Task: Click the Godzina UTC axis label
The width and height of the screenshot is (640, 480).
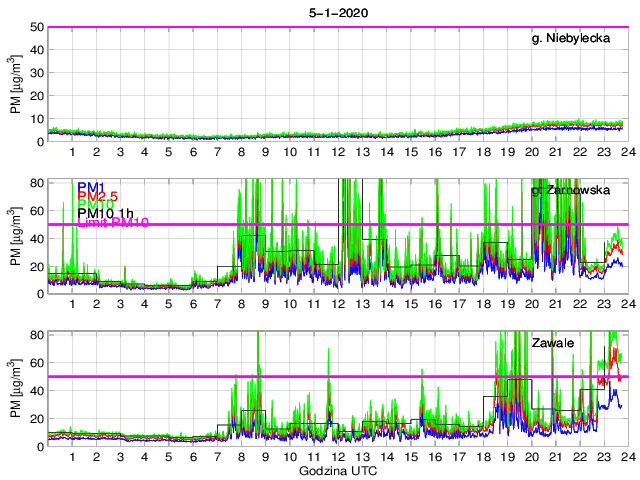Action: point(338,470)
